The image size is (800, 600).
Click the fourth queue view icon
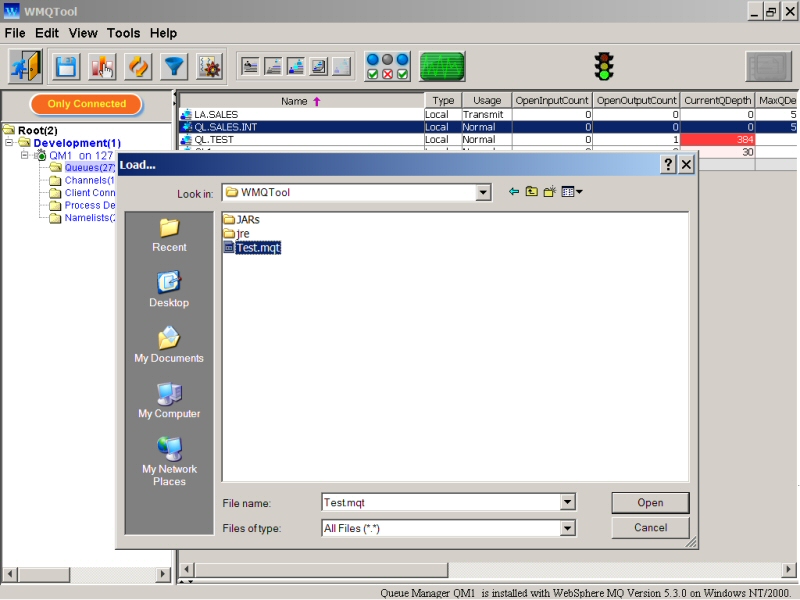pos(319,66)
